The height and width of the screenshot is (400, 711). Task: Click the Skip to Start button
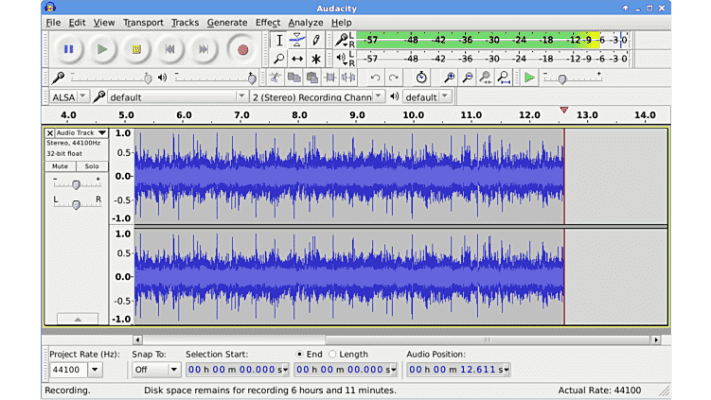pos(170,48)
